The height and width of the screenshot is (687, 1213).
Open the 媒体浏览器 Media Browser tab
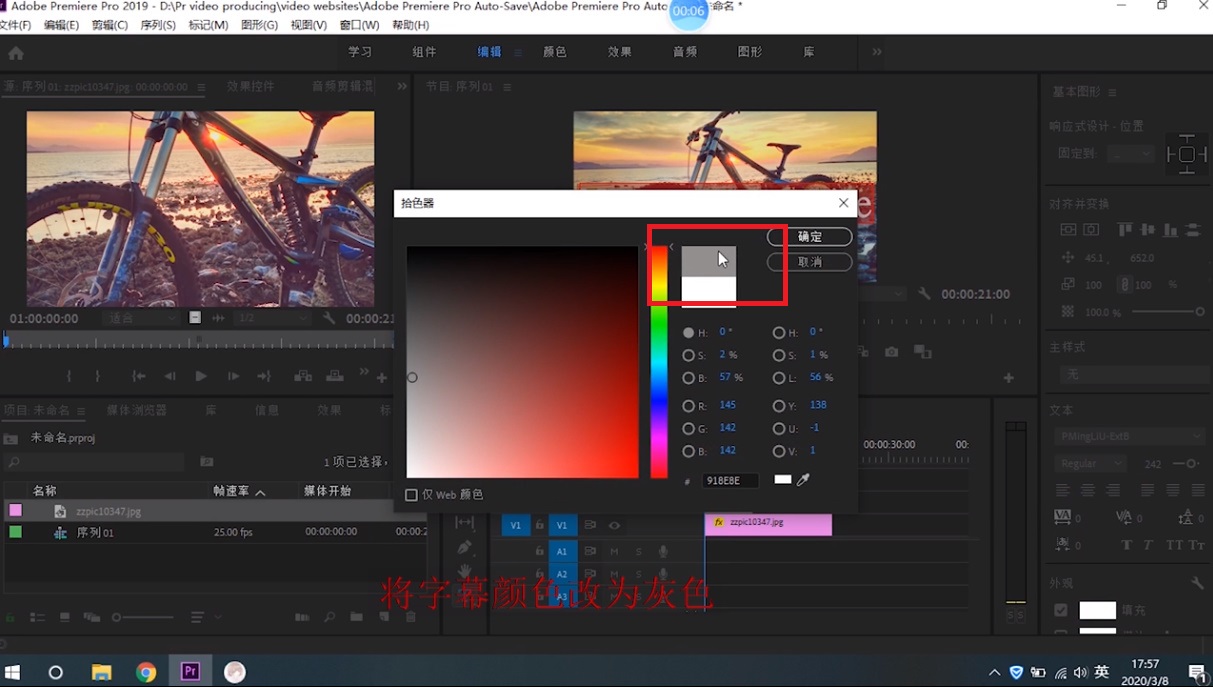137,411
